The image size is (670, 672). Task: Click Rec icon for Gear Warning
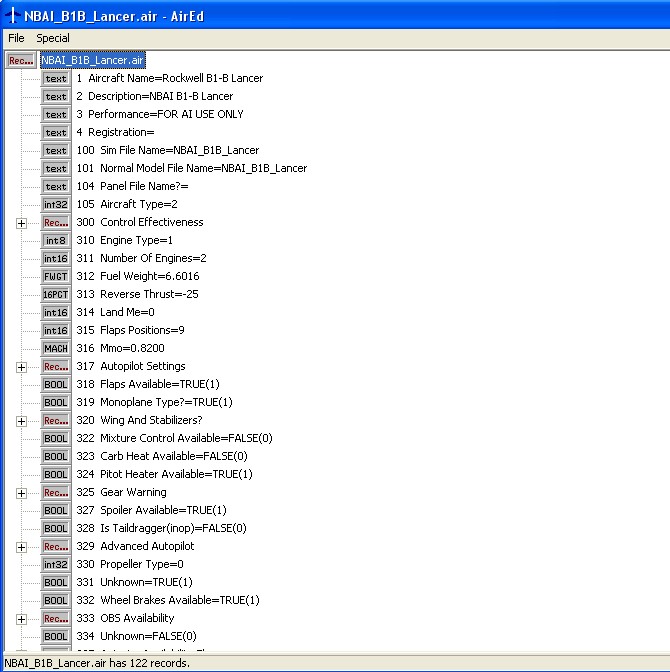tap(56, 492)
